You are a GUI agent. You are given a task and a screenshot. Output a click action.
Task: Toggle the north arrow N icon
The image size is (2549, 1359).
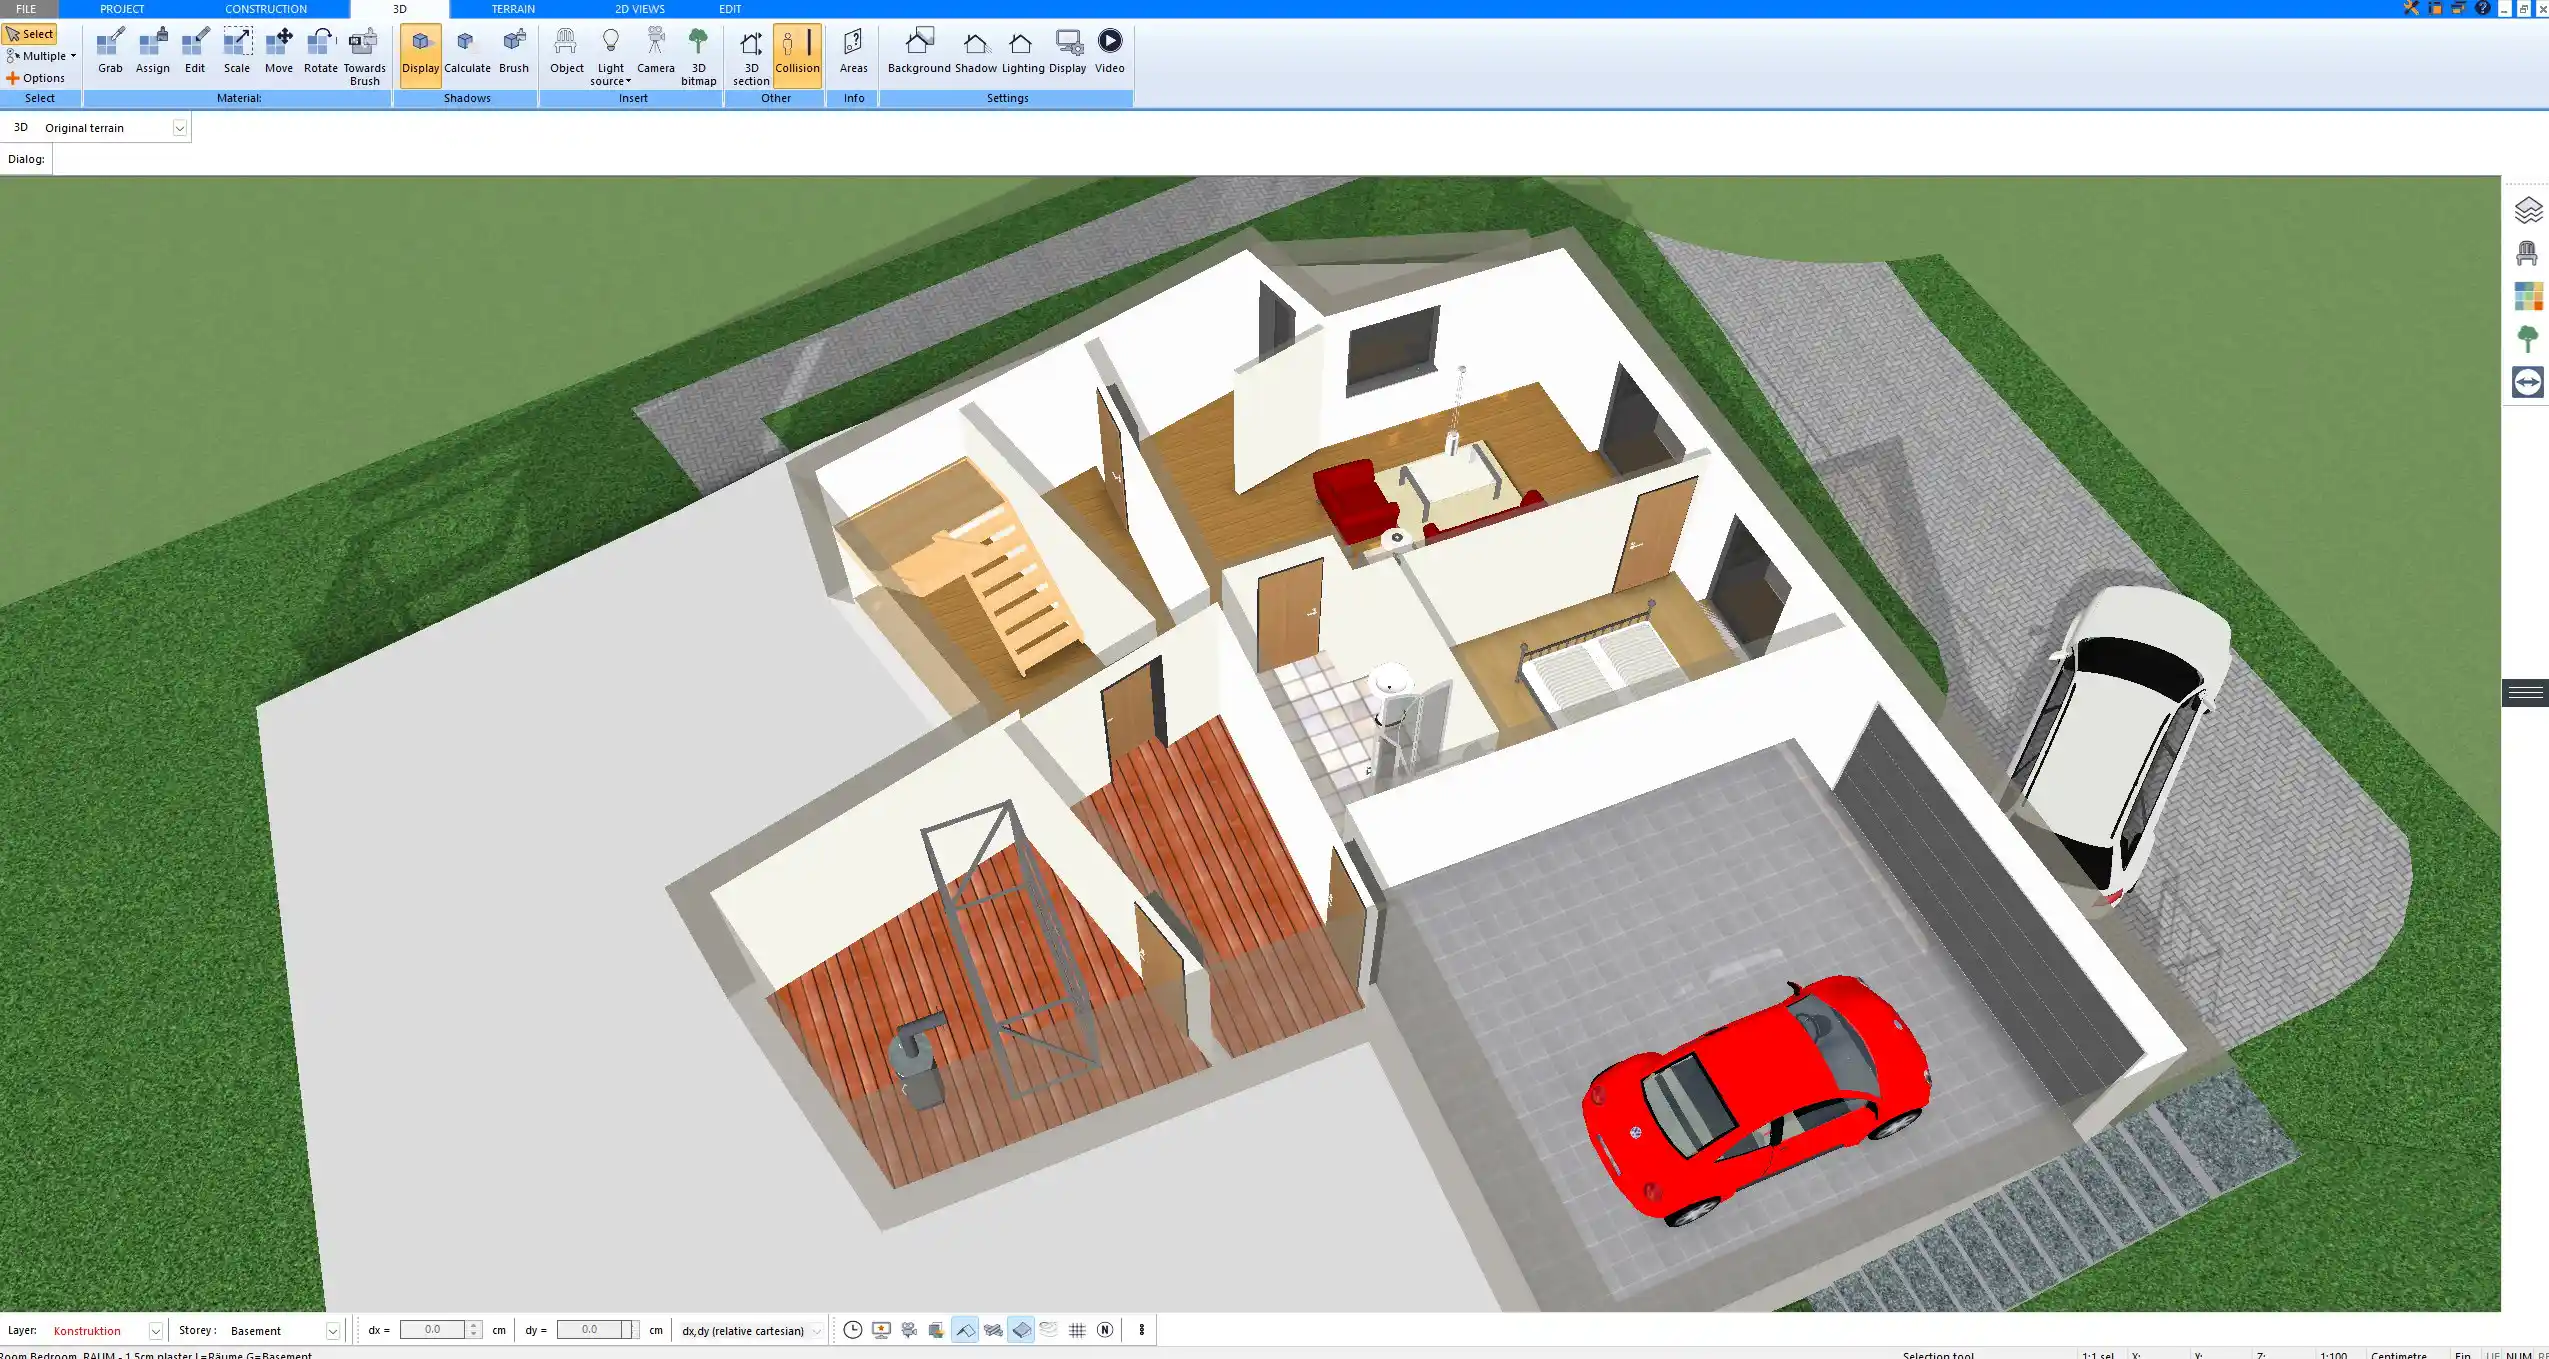tap(1104, 1330)
